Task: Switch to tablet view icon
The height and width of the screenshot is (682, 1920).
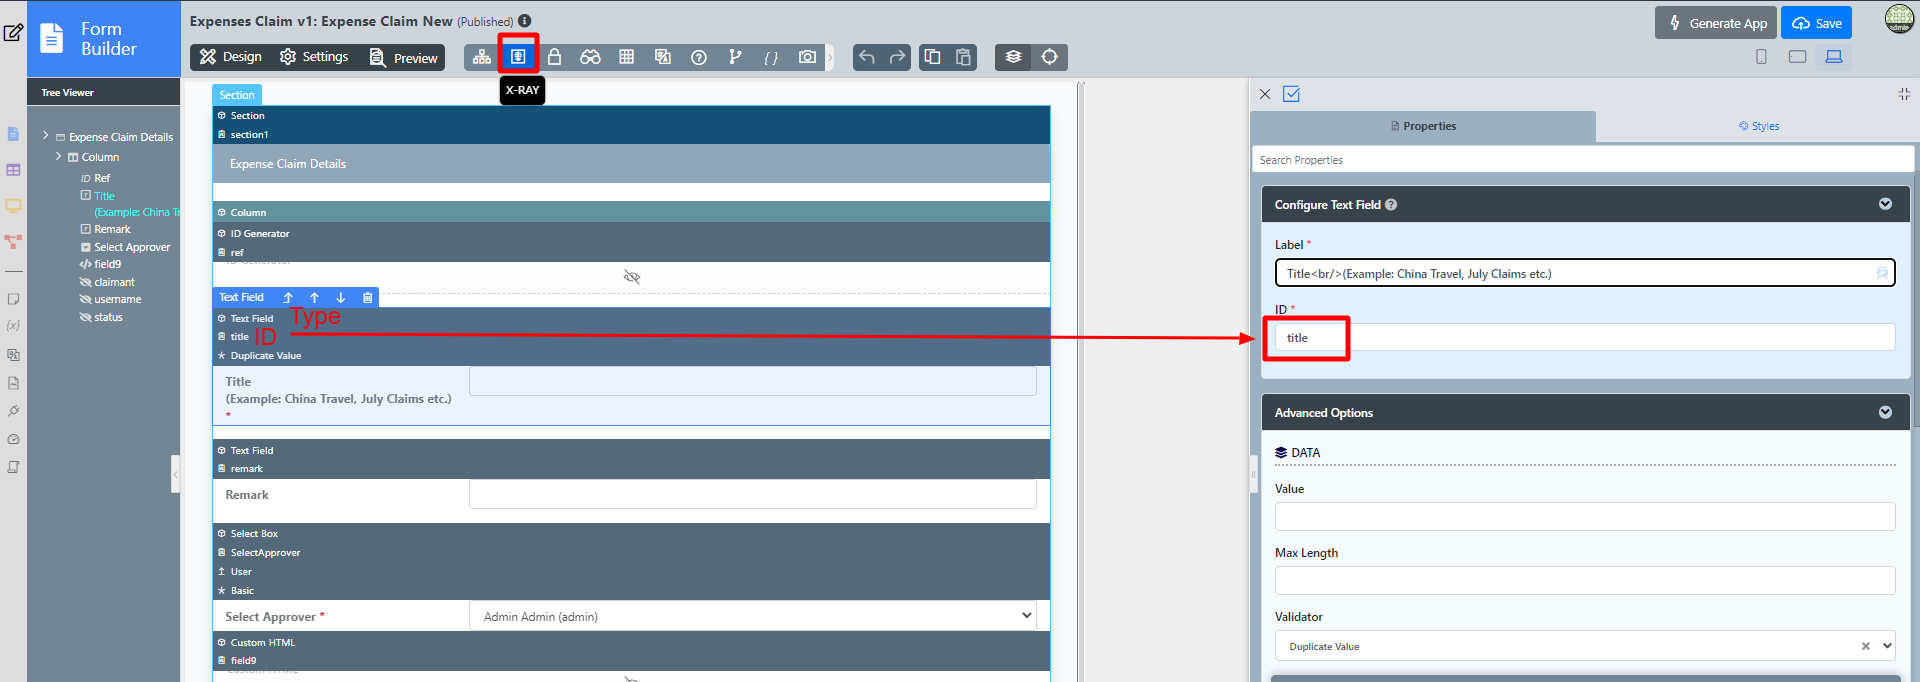Action: pos(1797,57)
